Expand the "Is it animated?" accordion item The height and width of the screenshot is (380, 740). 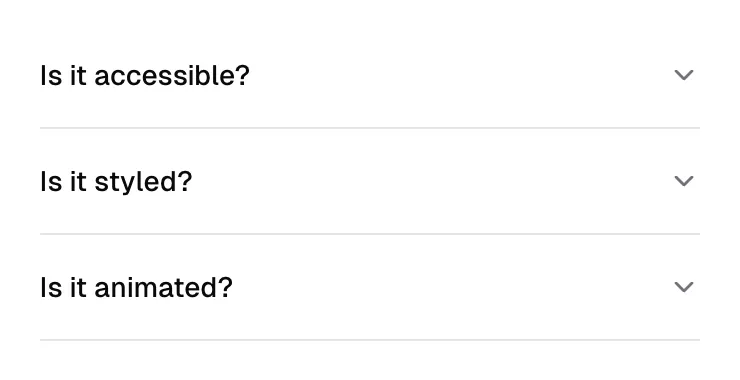(x=370, y=287)
